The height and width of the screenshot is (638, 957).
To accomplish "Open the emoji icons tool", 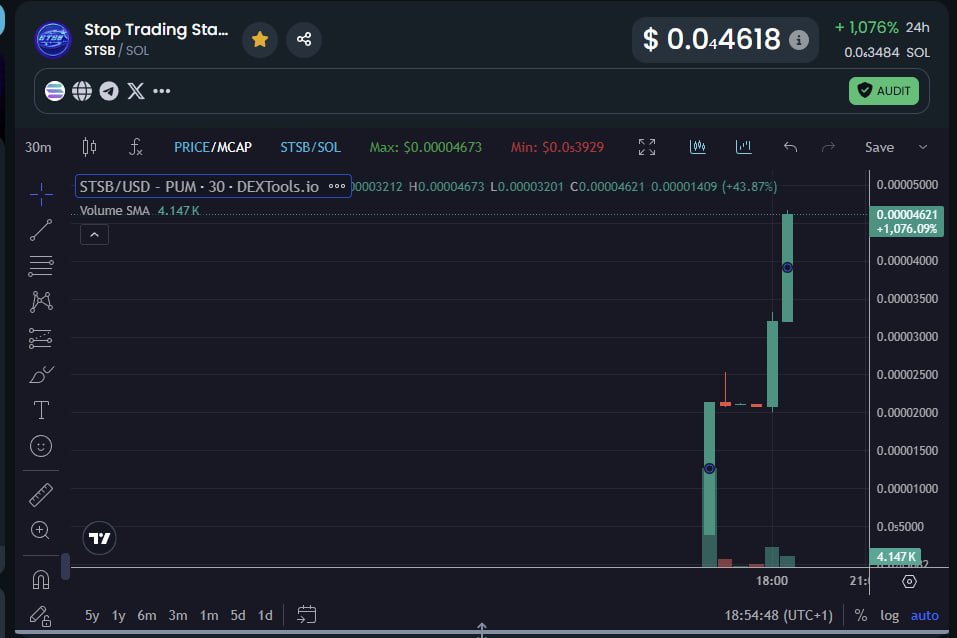I will click(41, 446).
